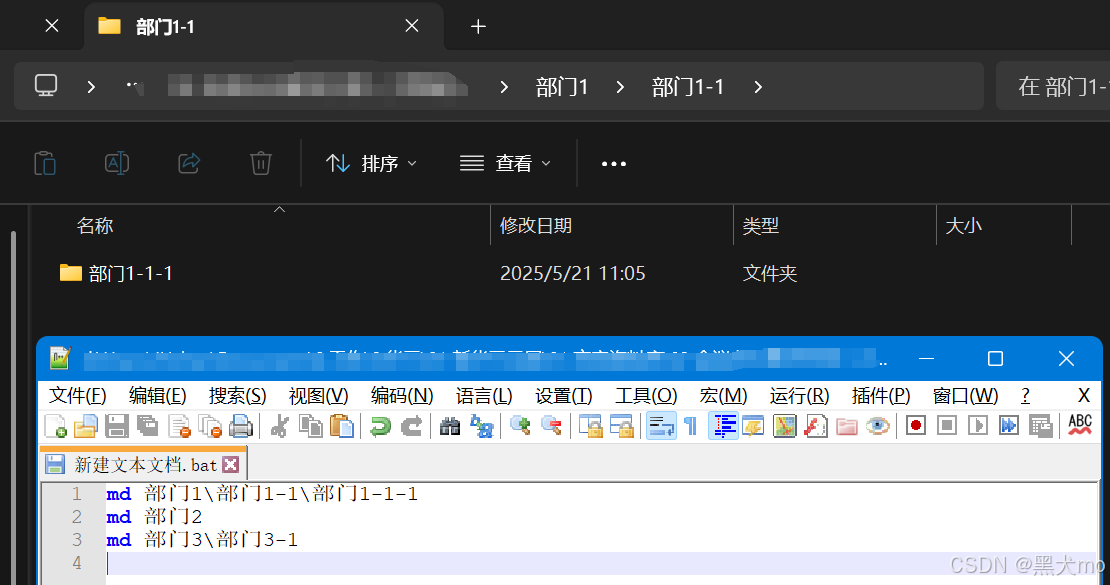Close the 新建文本文档.bat tab

pyautogui.click(x=230, y=465)
